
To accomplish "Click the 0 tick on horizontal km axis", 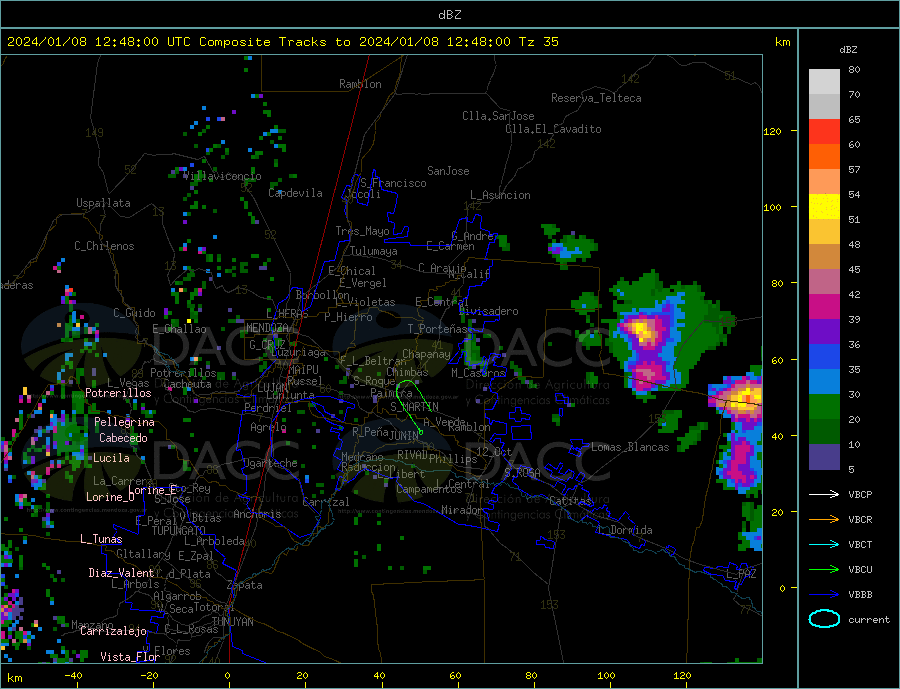I will click(227, 675).
